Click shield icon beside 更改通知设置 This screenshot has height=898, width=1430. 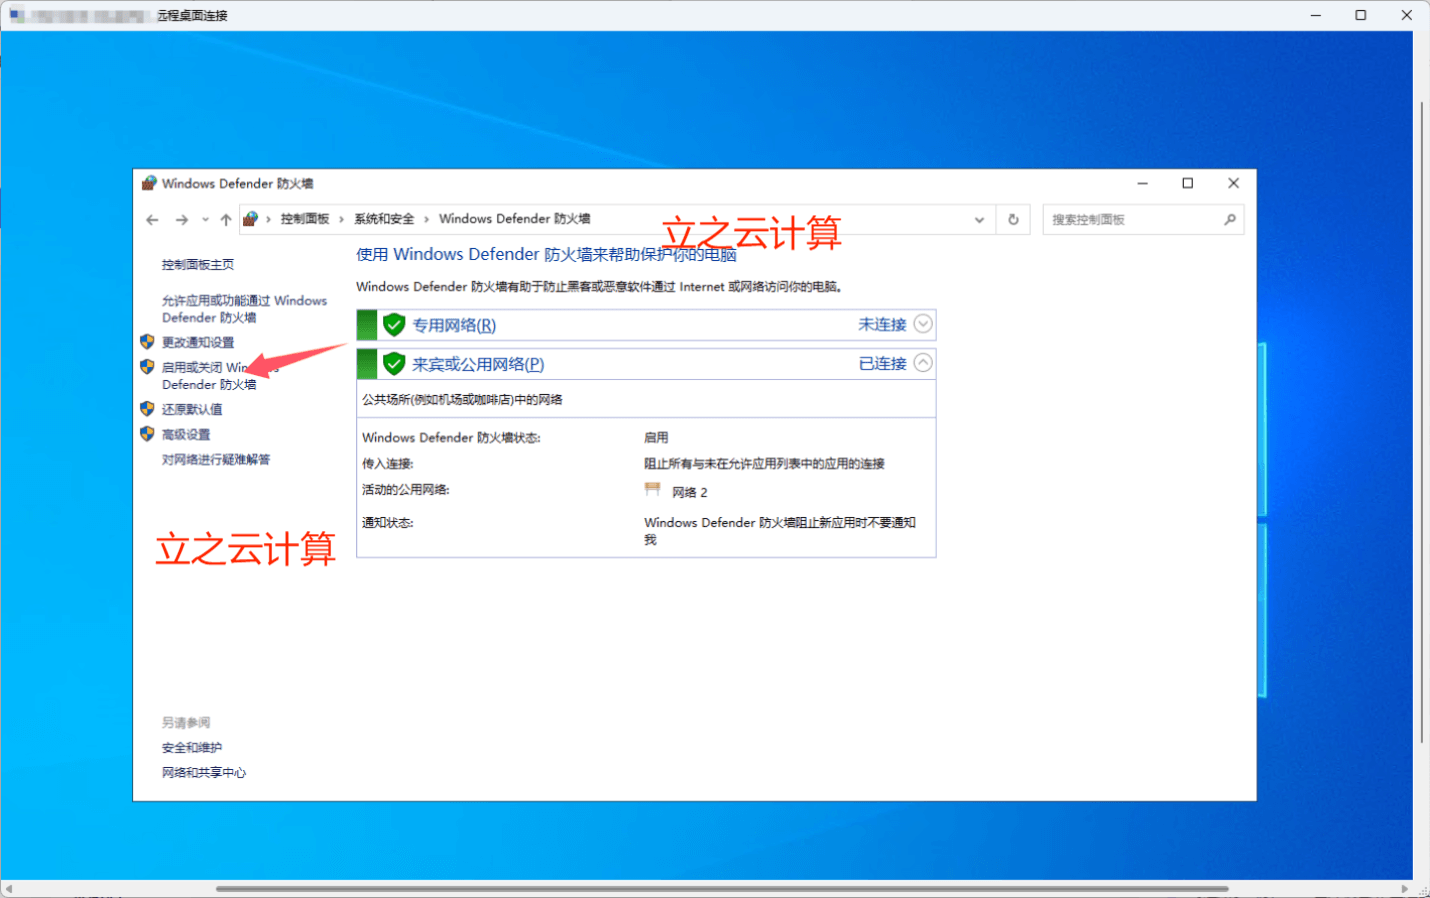click(x=147, y=342)
